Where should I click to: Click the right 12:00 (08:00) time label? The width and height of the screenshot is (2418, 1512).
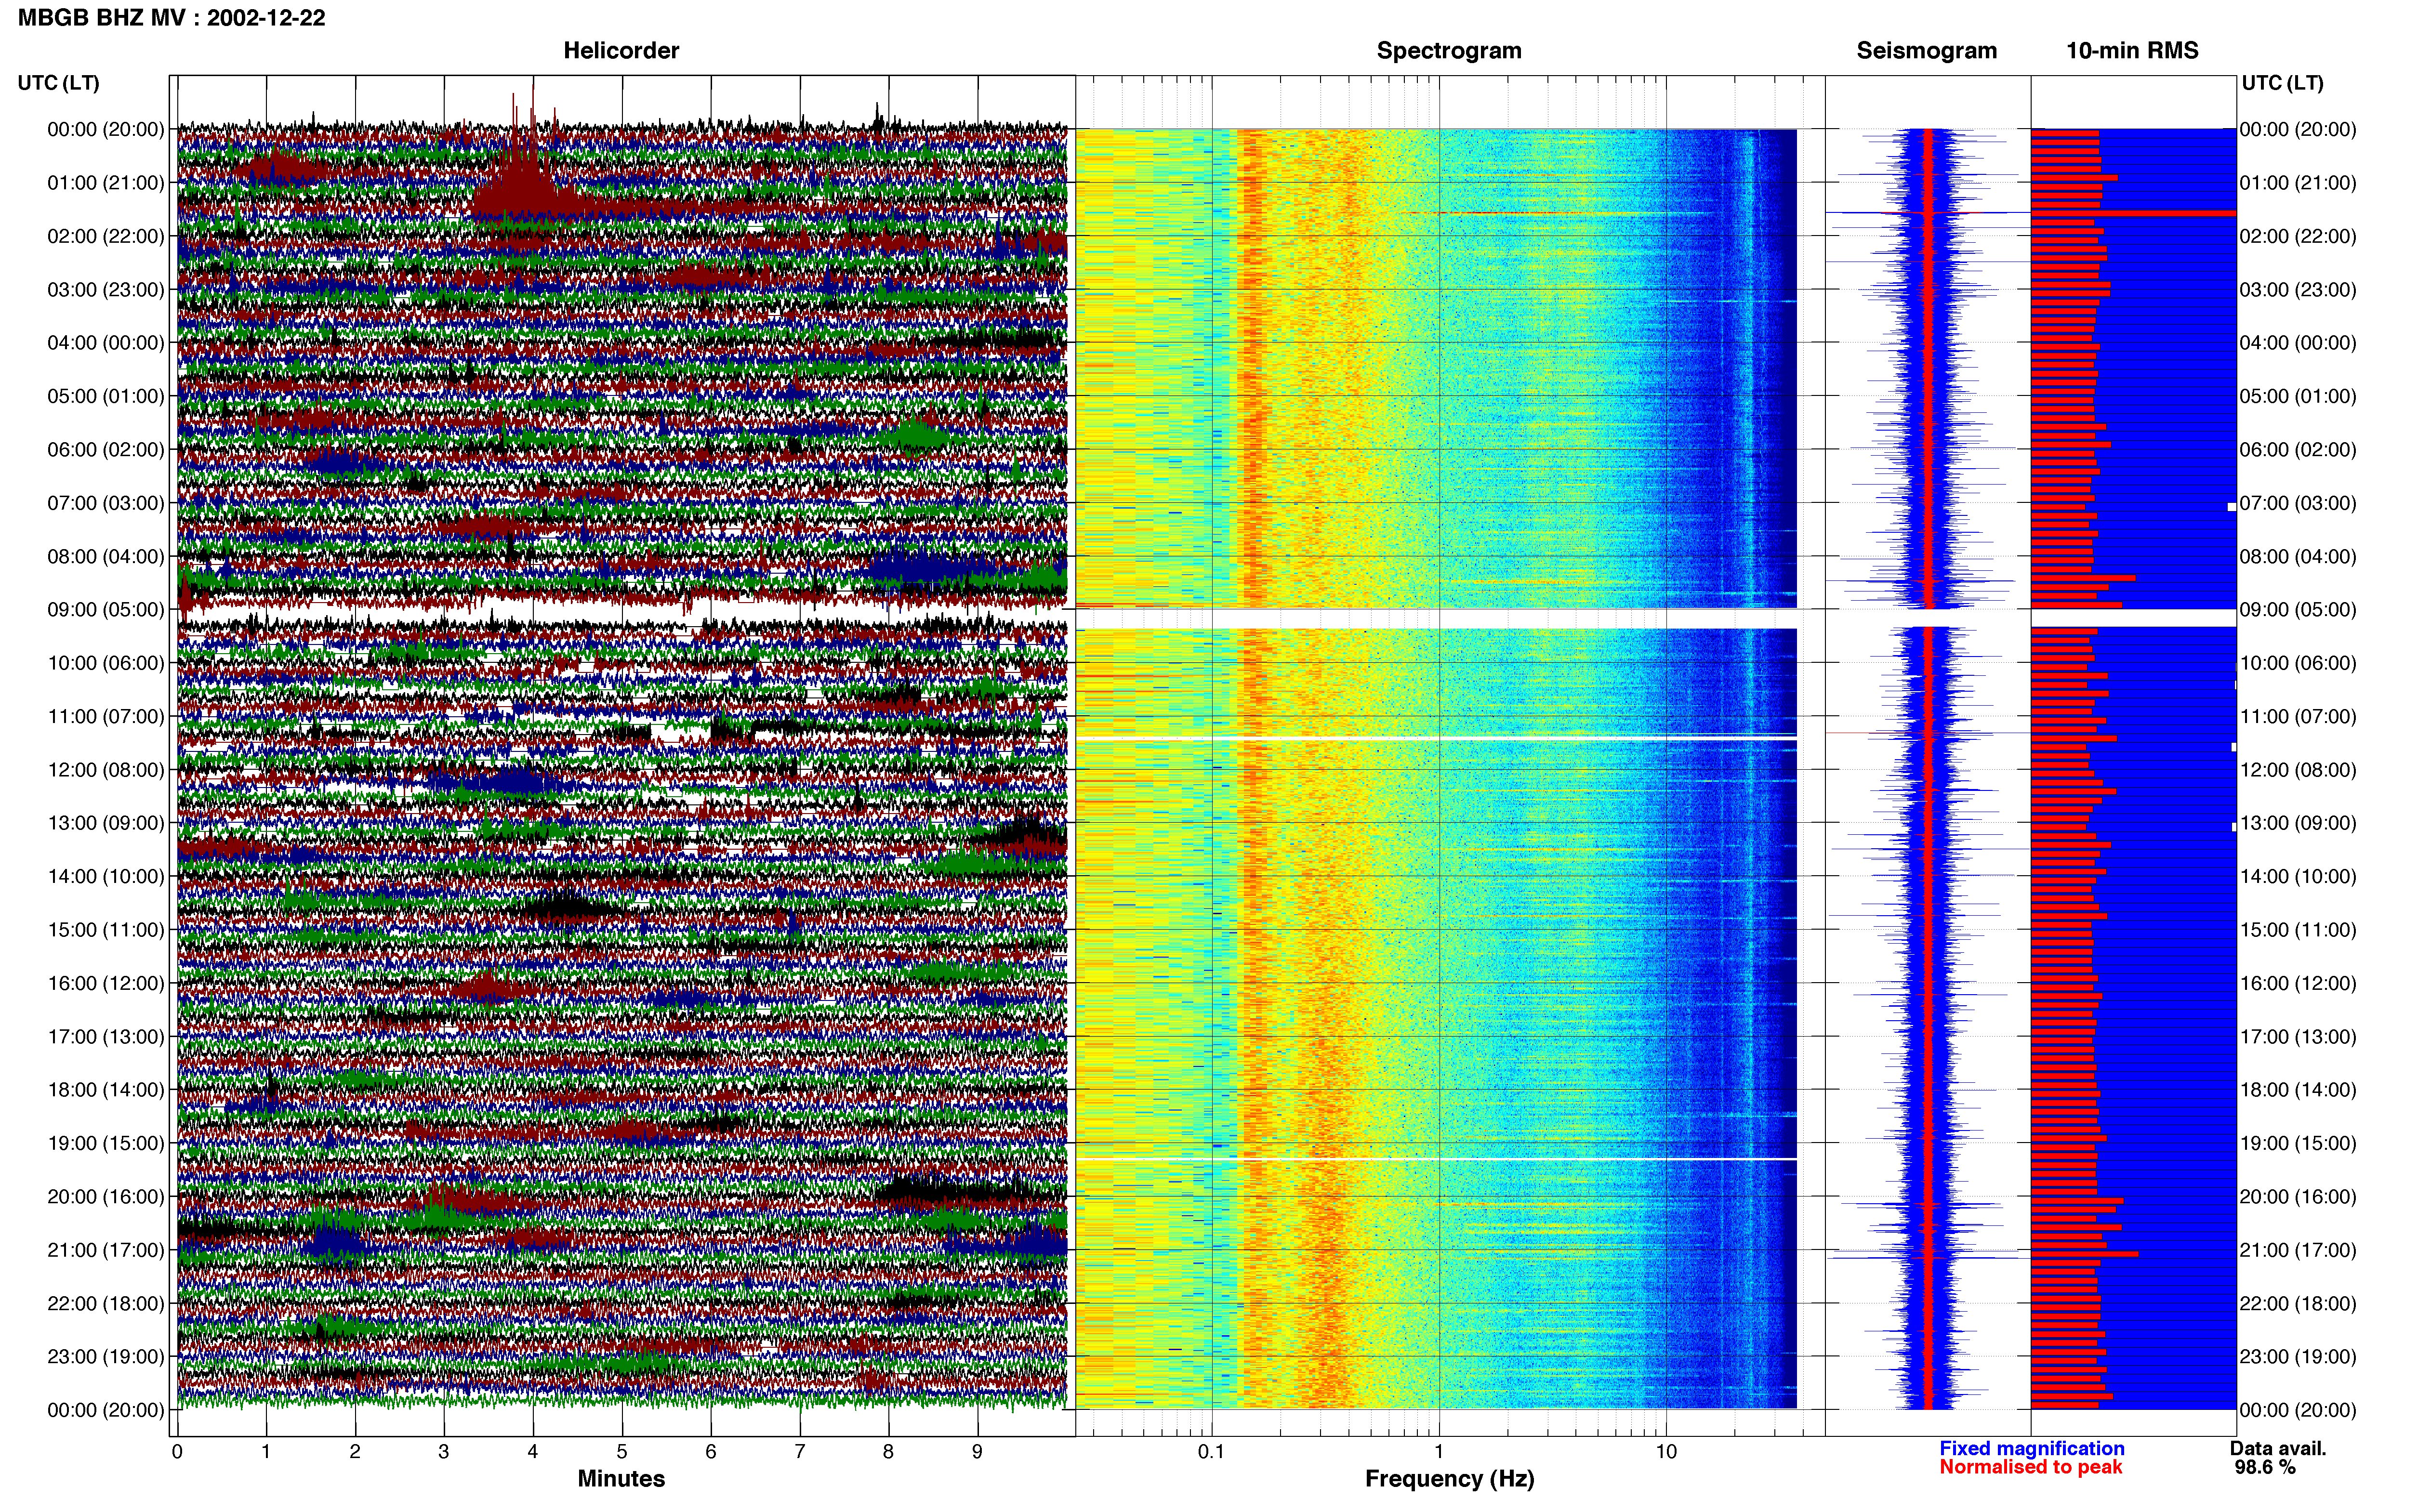point(2298,770)
